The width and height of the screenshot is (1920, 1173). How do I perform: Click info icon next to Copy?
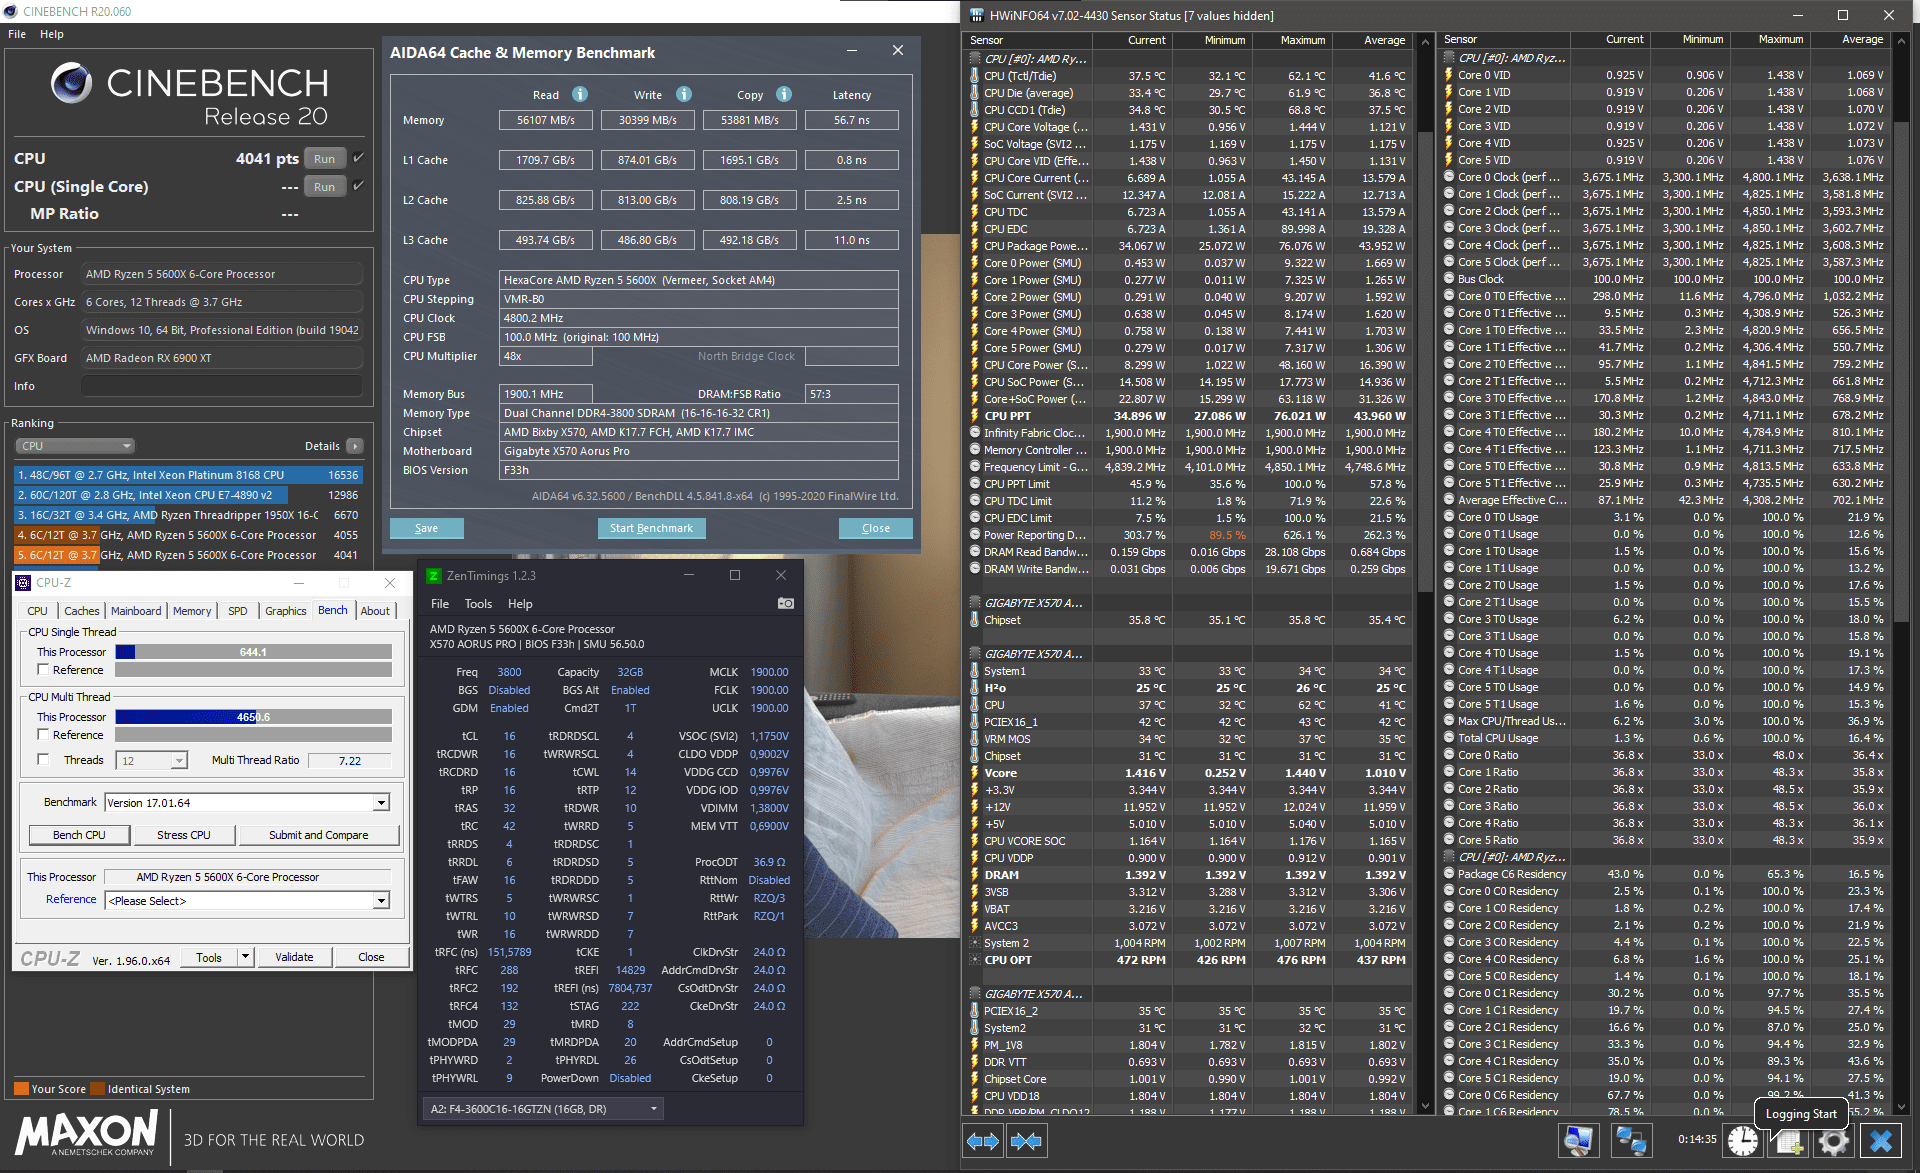tap(784, 94)
